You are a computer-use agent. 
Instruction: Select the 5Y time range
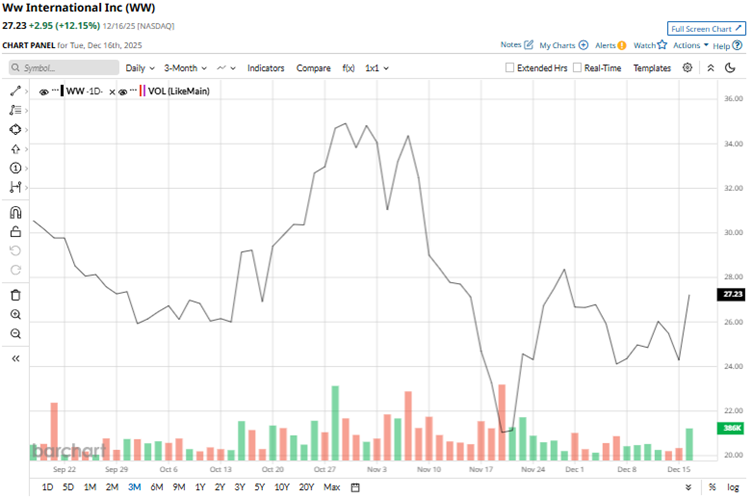(259, 487)
